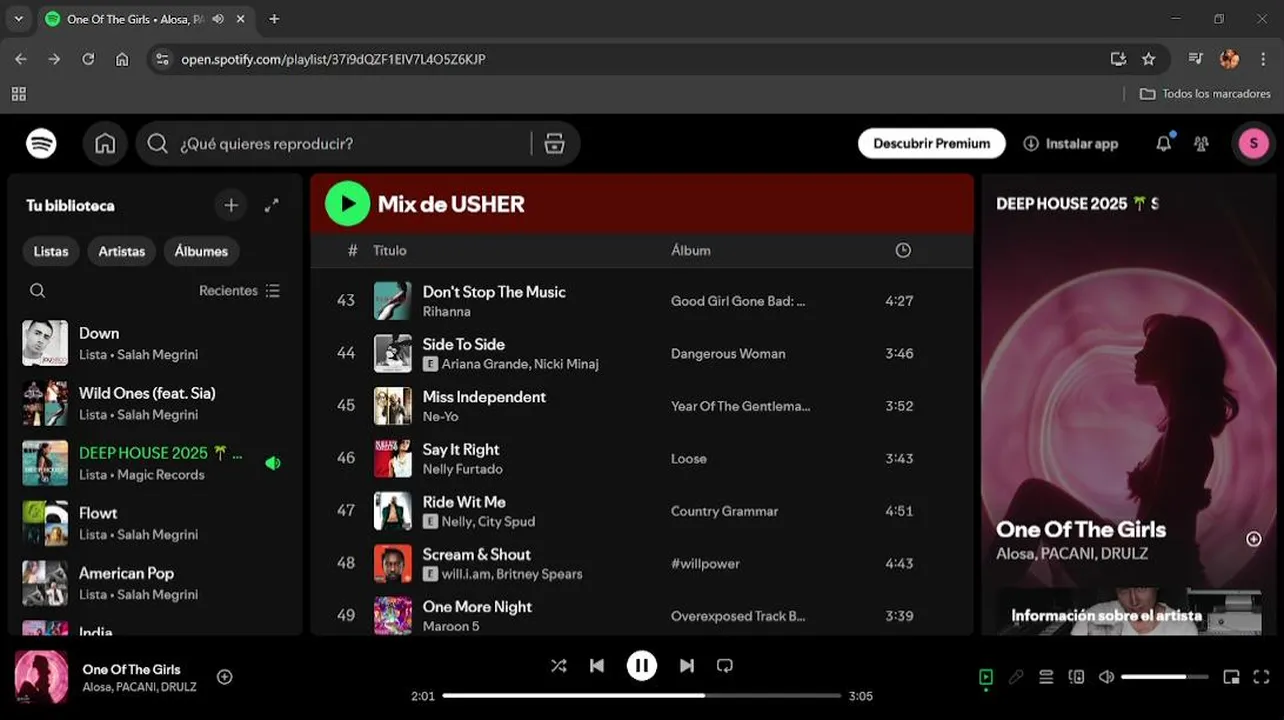The image size is (1284, 720).
Task: Open Britney Spears artist link
Action: coord(540,574)
